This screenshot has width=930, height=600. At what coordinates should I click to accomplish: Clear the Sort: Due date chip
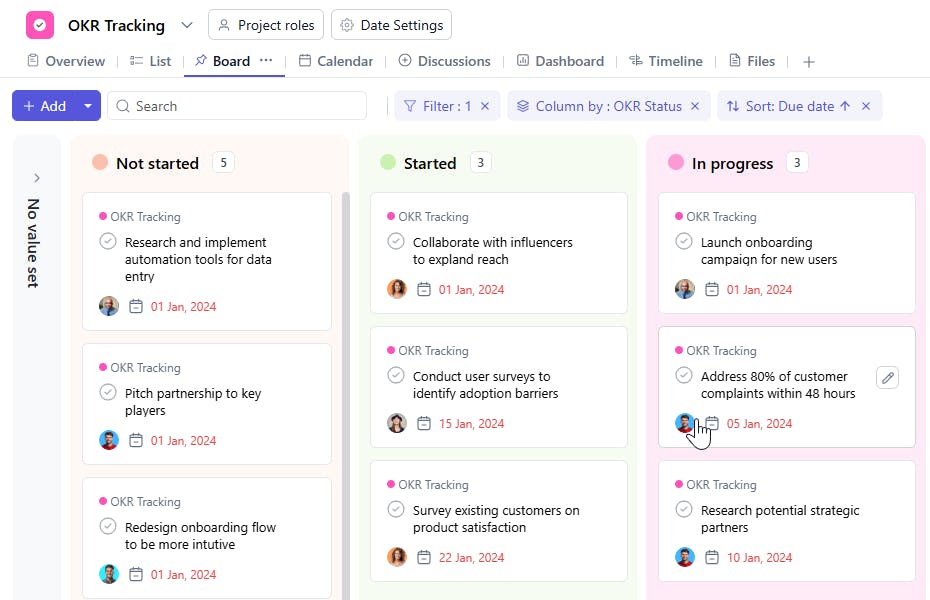(x=866, y=106)
